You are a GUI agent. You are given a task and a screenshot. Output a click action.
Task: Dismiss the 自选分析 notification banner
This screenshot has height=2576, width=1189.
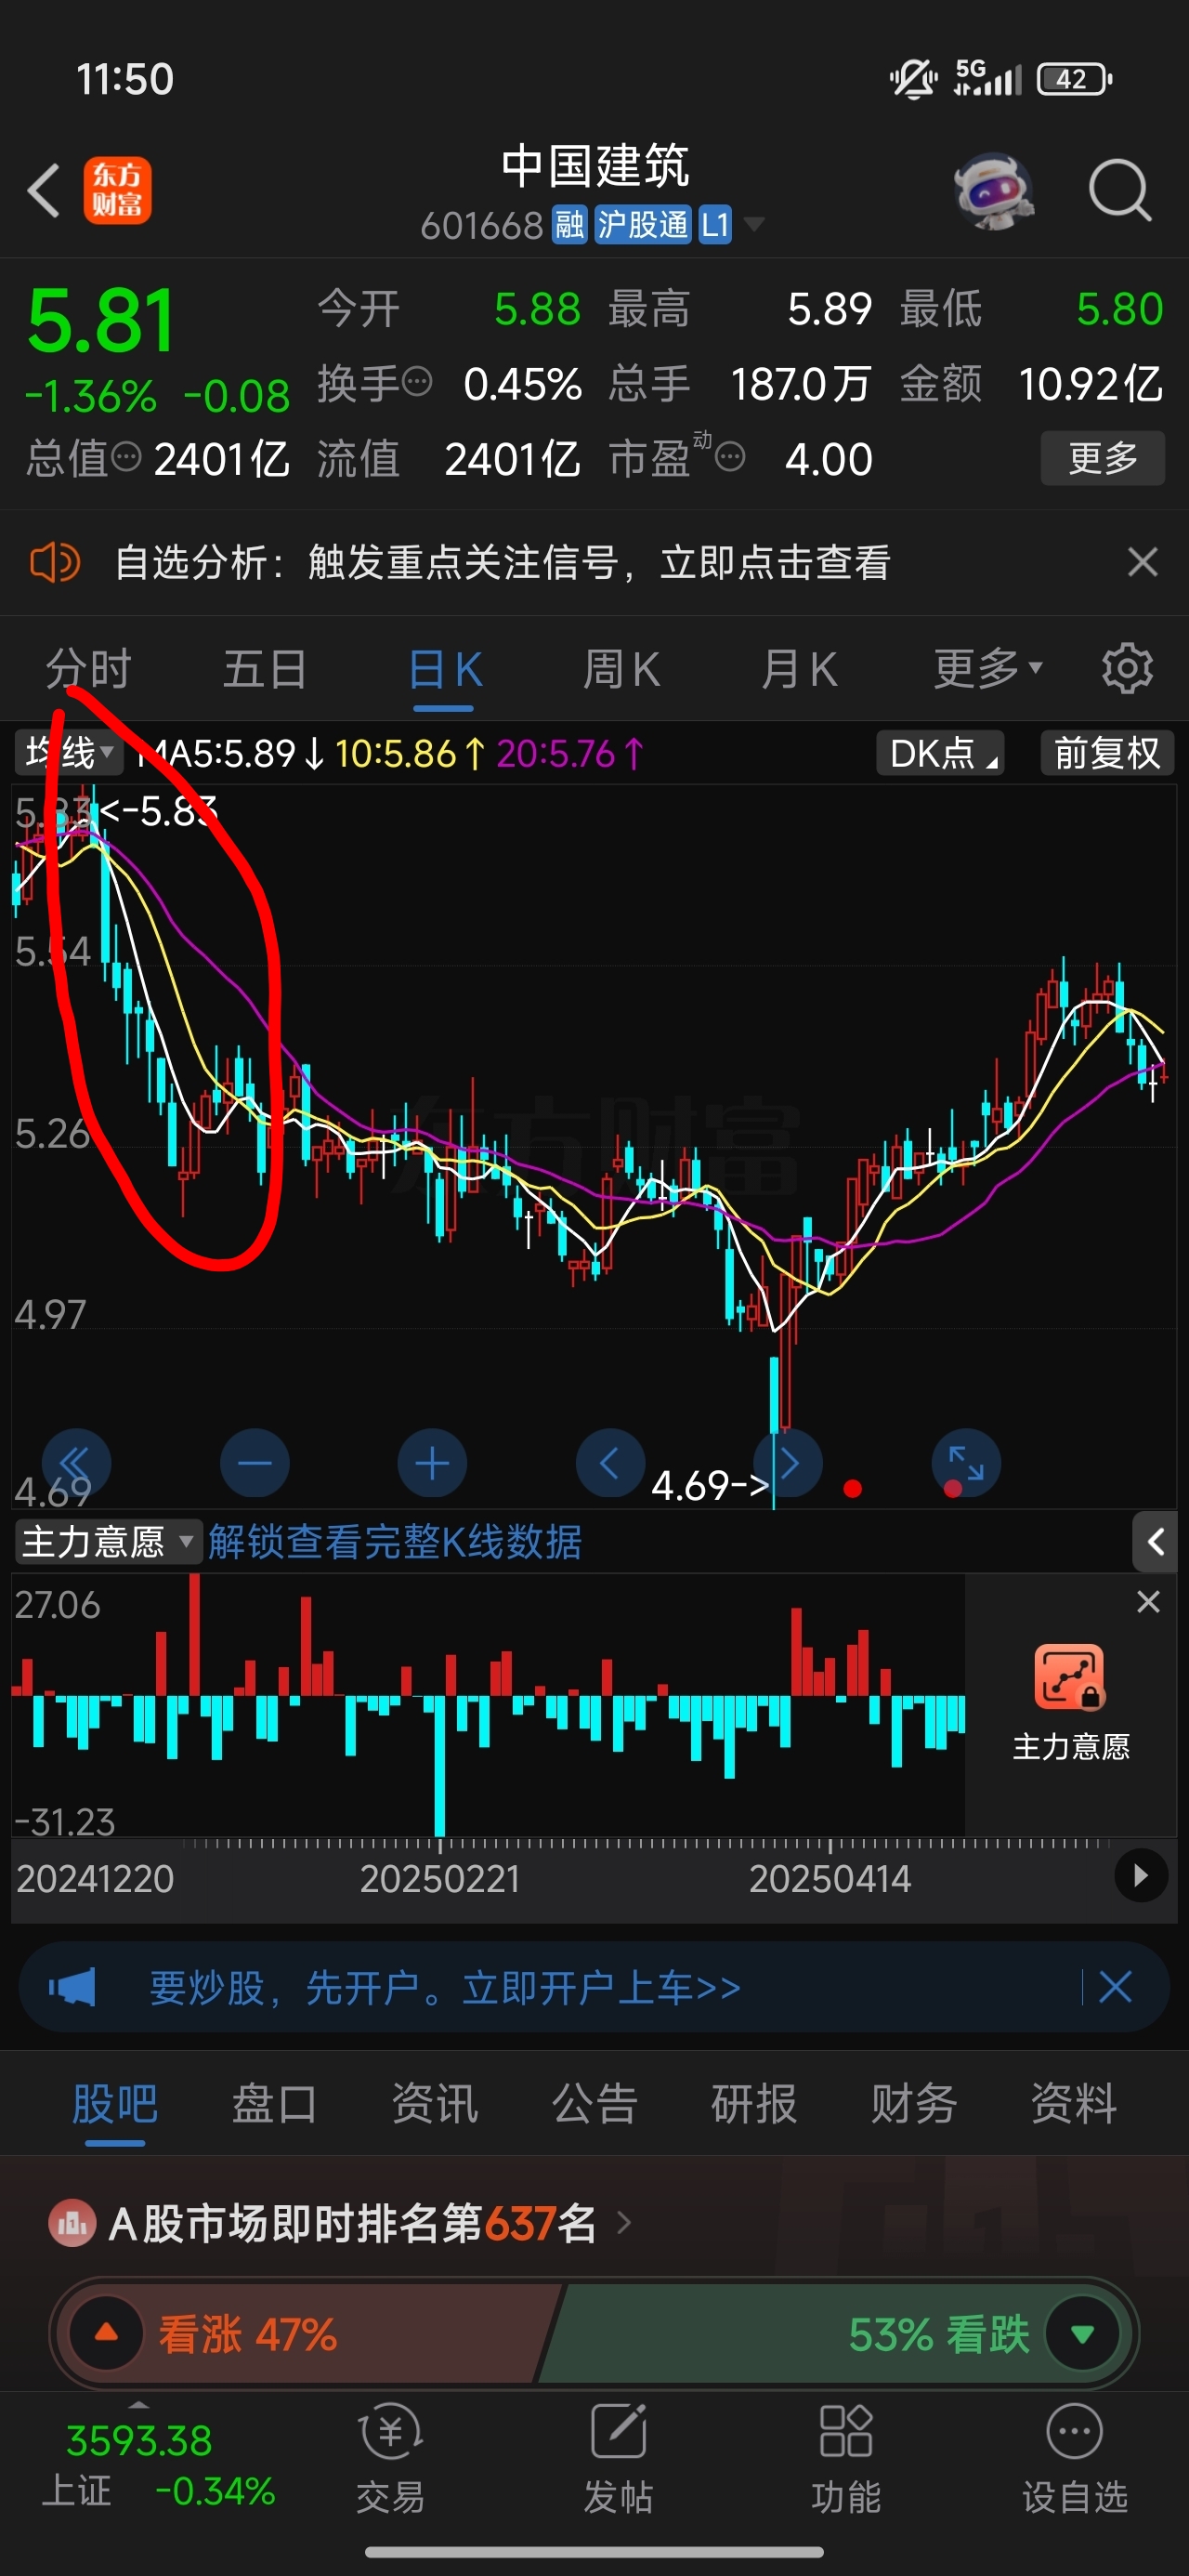pyautogui.click(x=1142, y=562)
